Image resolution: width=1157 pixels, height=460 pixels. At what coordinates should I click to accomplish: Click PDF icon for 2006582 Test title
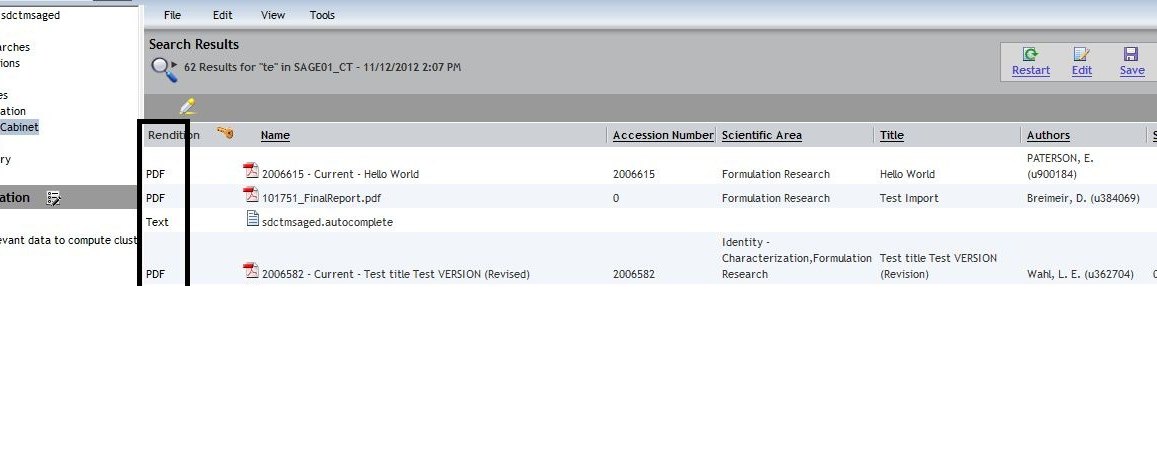point(251,271)
